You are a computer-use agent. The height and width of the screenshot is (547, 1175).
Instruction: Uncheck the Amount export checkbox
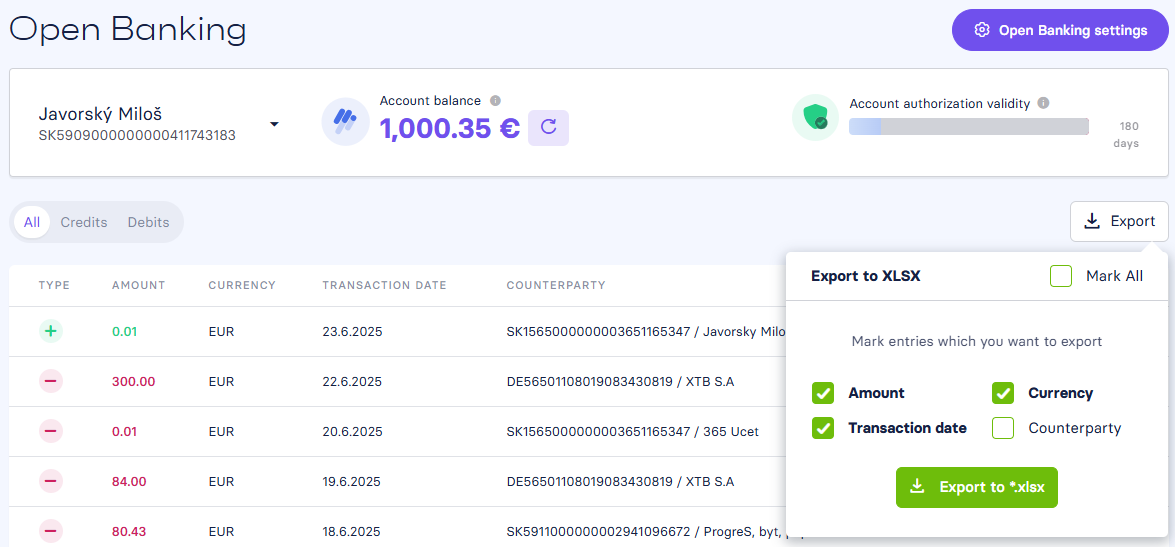click(823, 393)
